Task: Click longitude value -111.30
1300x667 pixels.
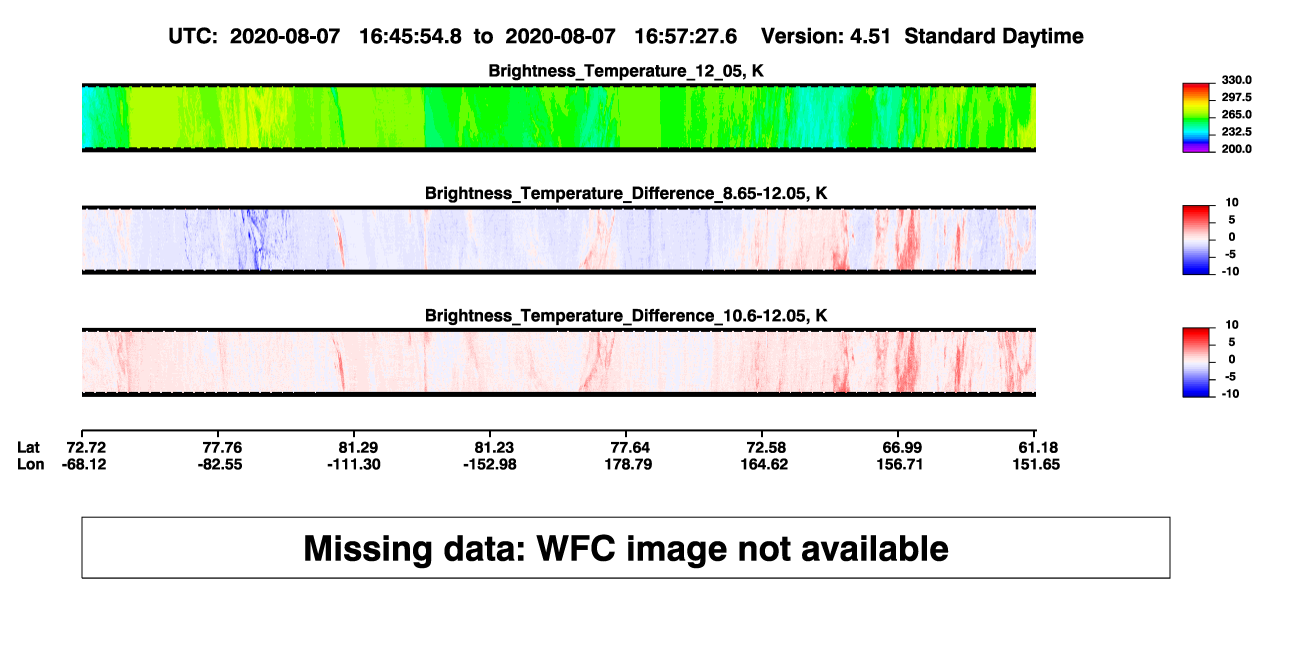Action: 354,464
